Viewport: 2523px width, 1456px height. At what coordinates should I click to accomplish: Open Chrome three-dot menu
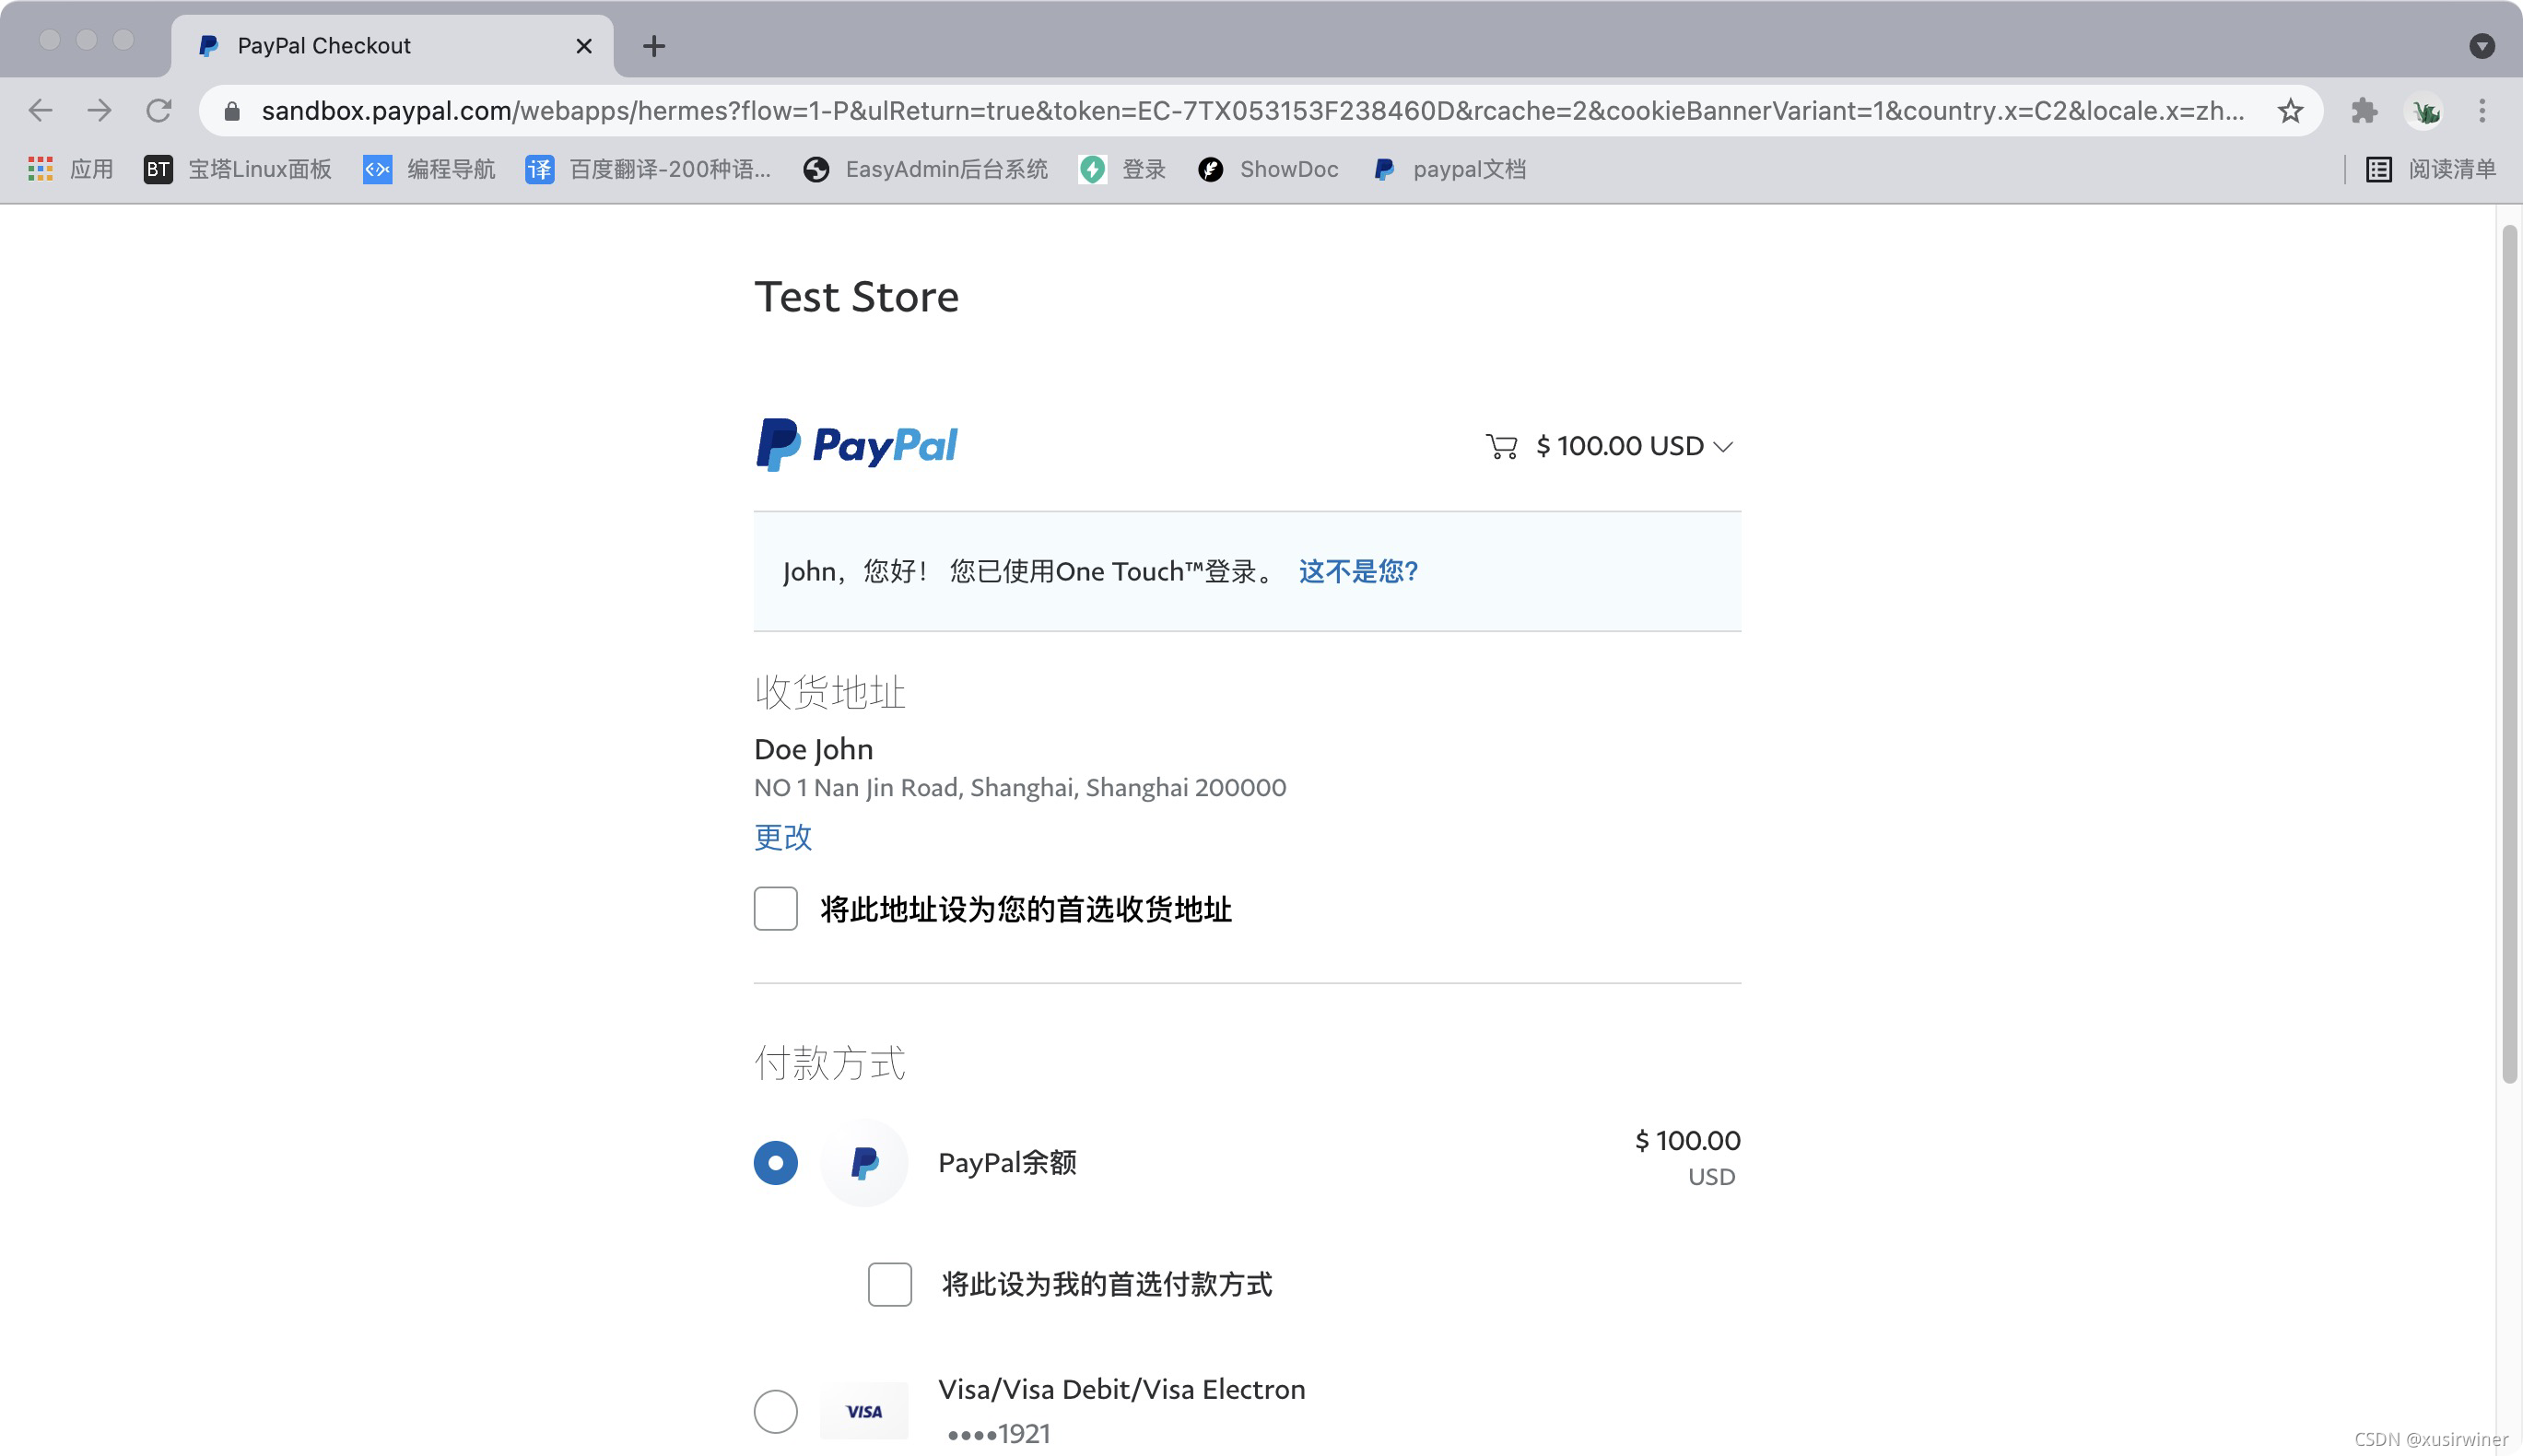2481,110
